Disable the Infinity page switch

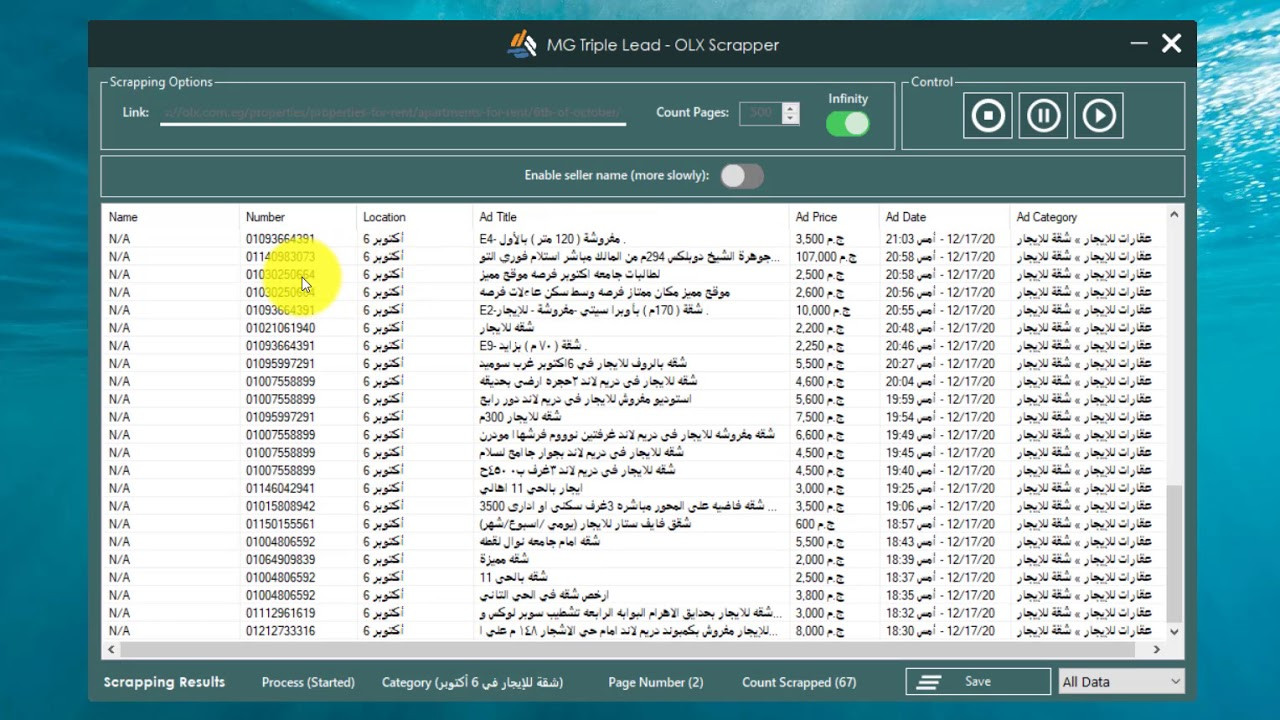(x=847, y=122)
